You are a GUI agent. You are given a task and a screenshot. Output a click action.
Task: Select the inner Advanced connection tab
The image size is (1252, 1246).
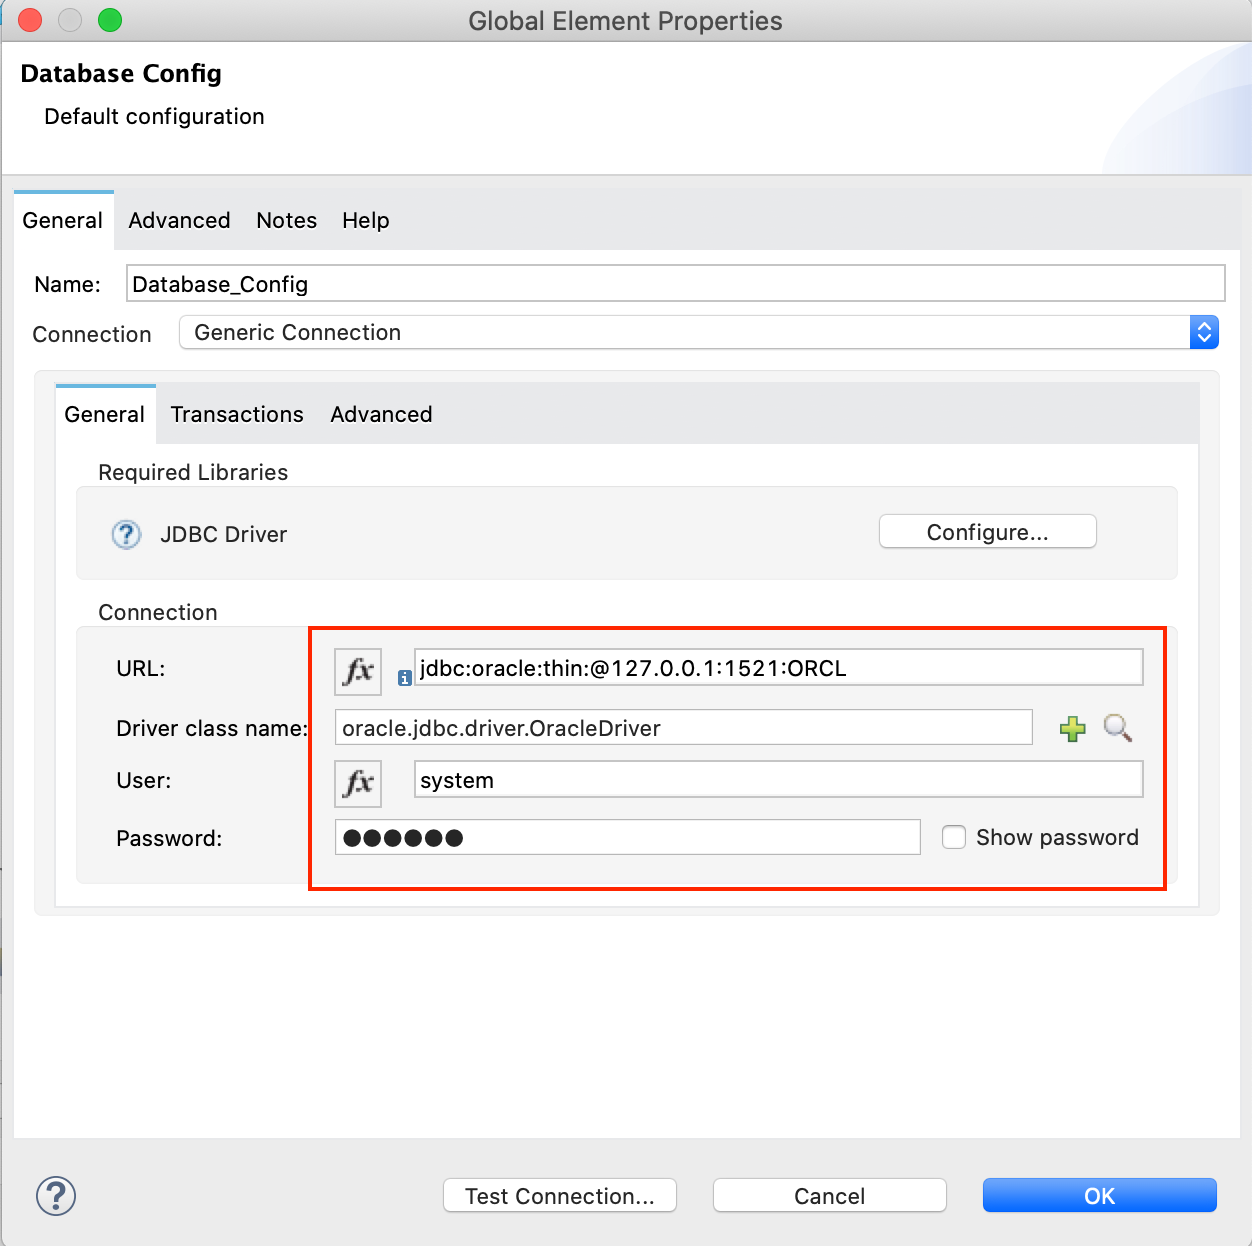(x=381, y=414)
